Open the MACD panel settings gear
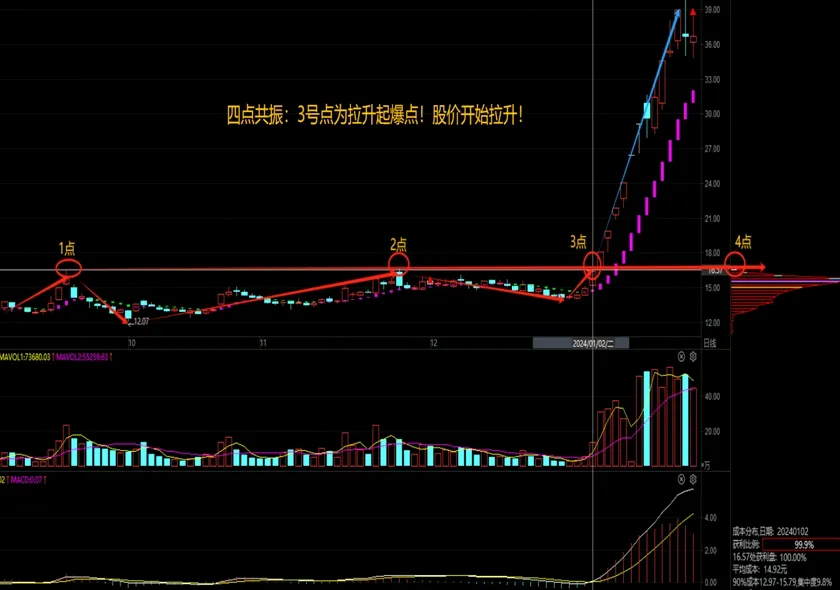This screenshot has height=590, width=840. [x=693, y=479]
